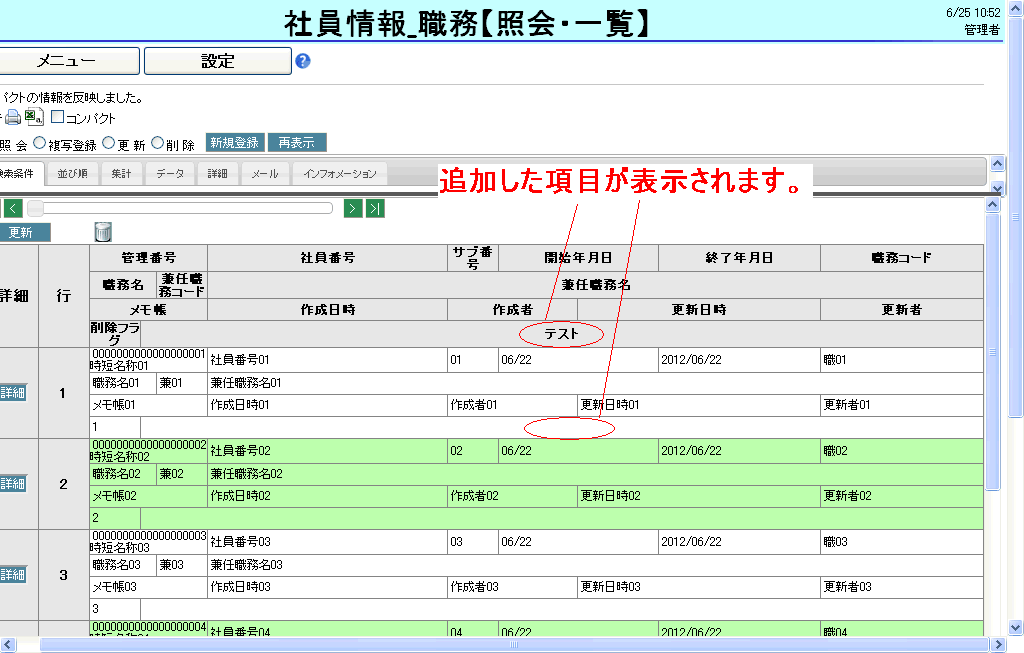Open 詳細 for row 3
Screen dimensions: 1024x653
pyautogui.click(x=12, y=575)
